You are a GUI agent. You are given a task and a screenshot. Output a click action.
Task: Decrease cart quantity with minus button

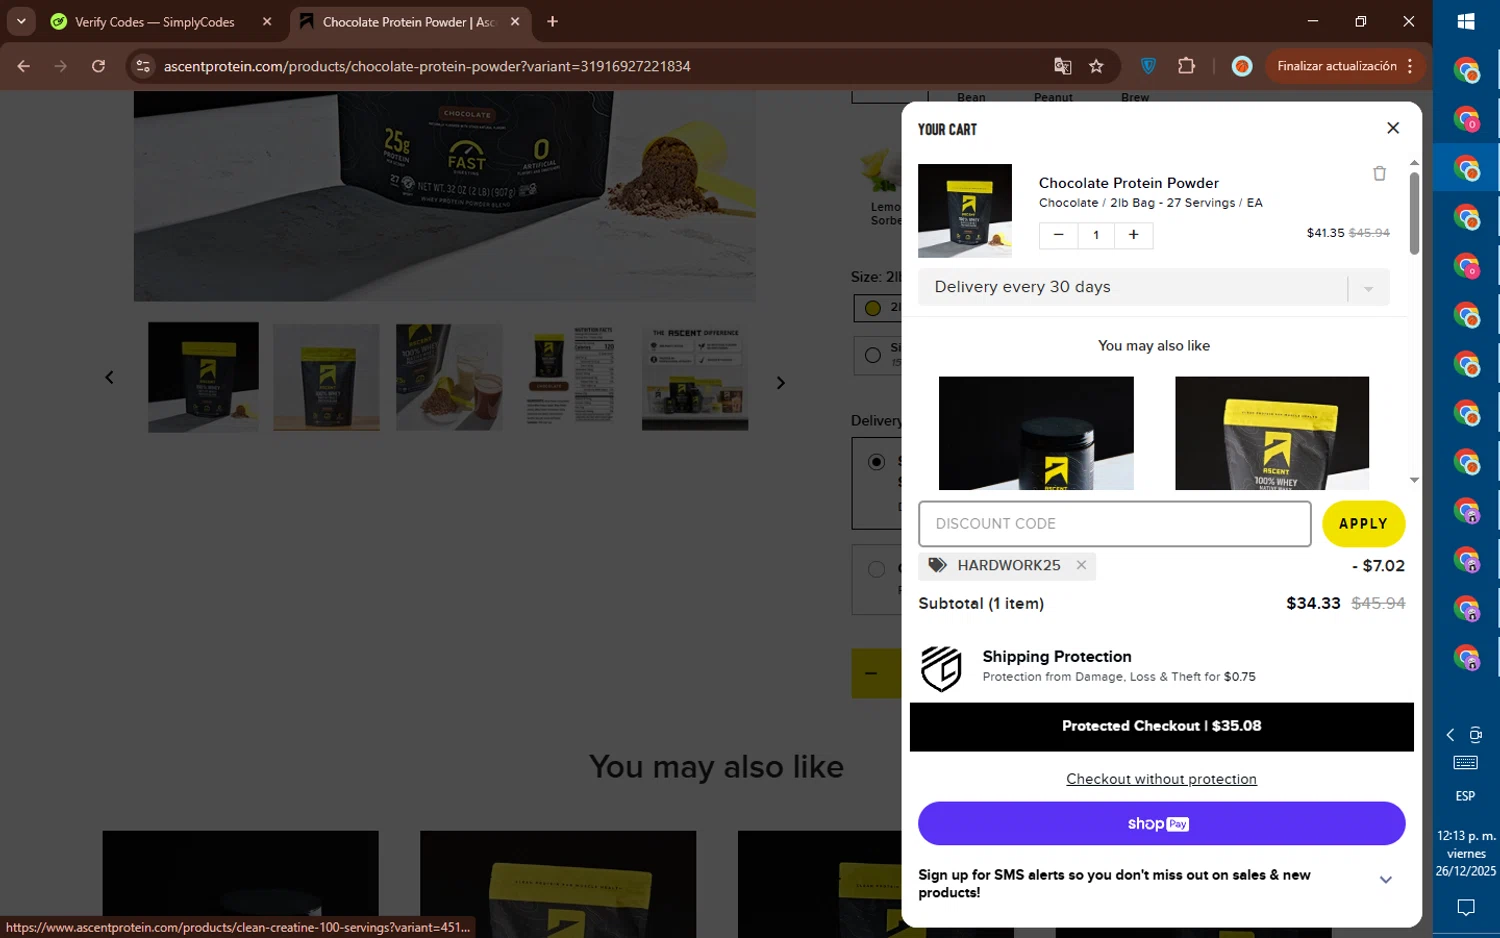(1058, 235)
